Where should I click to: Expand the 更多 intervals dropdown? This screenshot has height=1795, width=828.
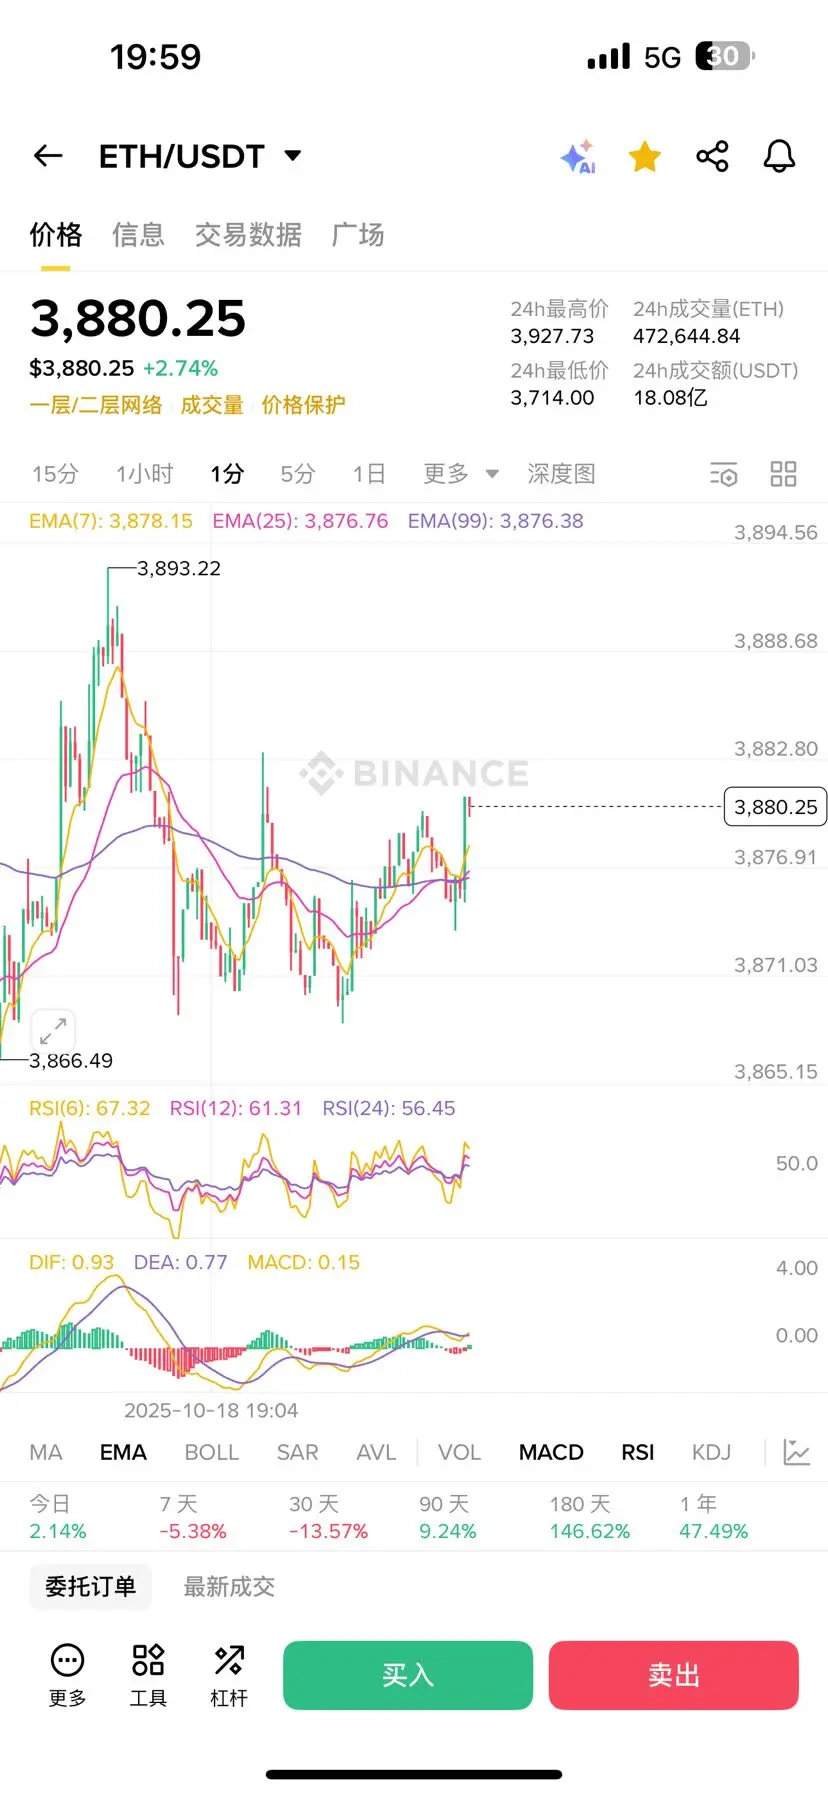[460, 474]
